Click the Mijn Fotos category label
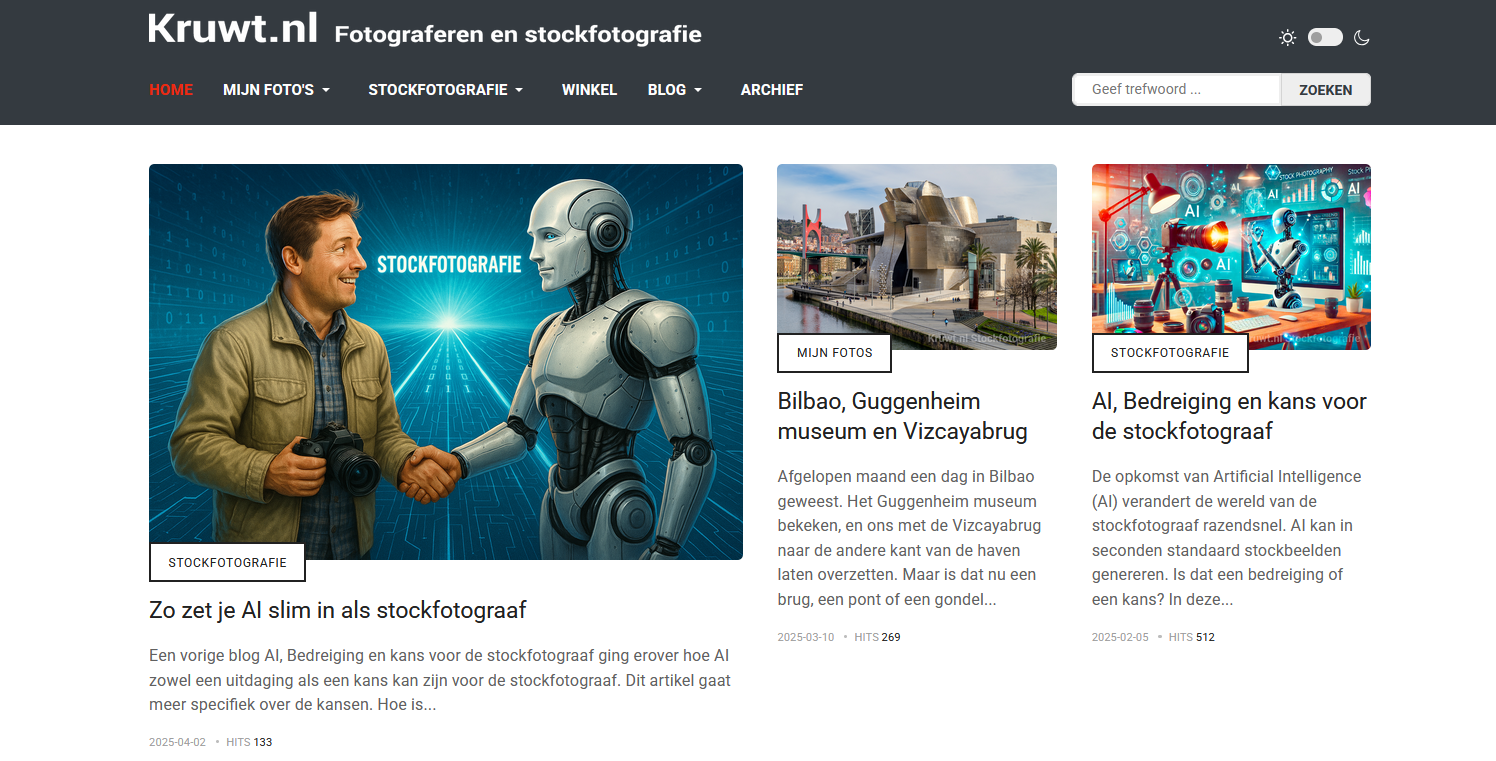The height and width of the screenshot is (761, 1496). point(835,353)
